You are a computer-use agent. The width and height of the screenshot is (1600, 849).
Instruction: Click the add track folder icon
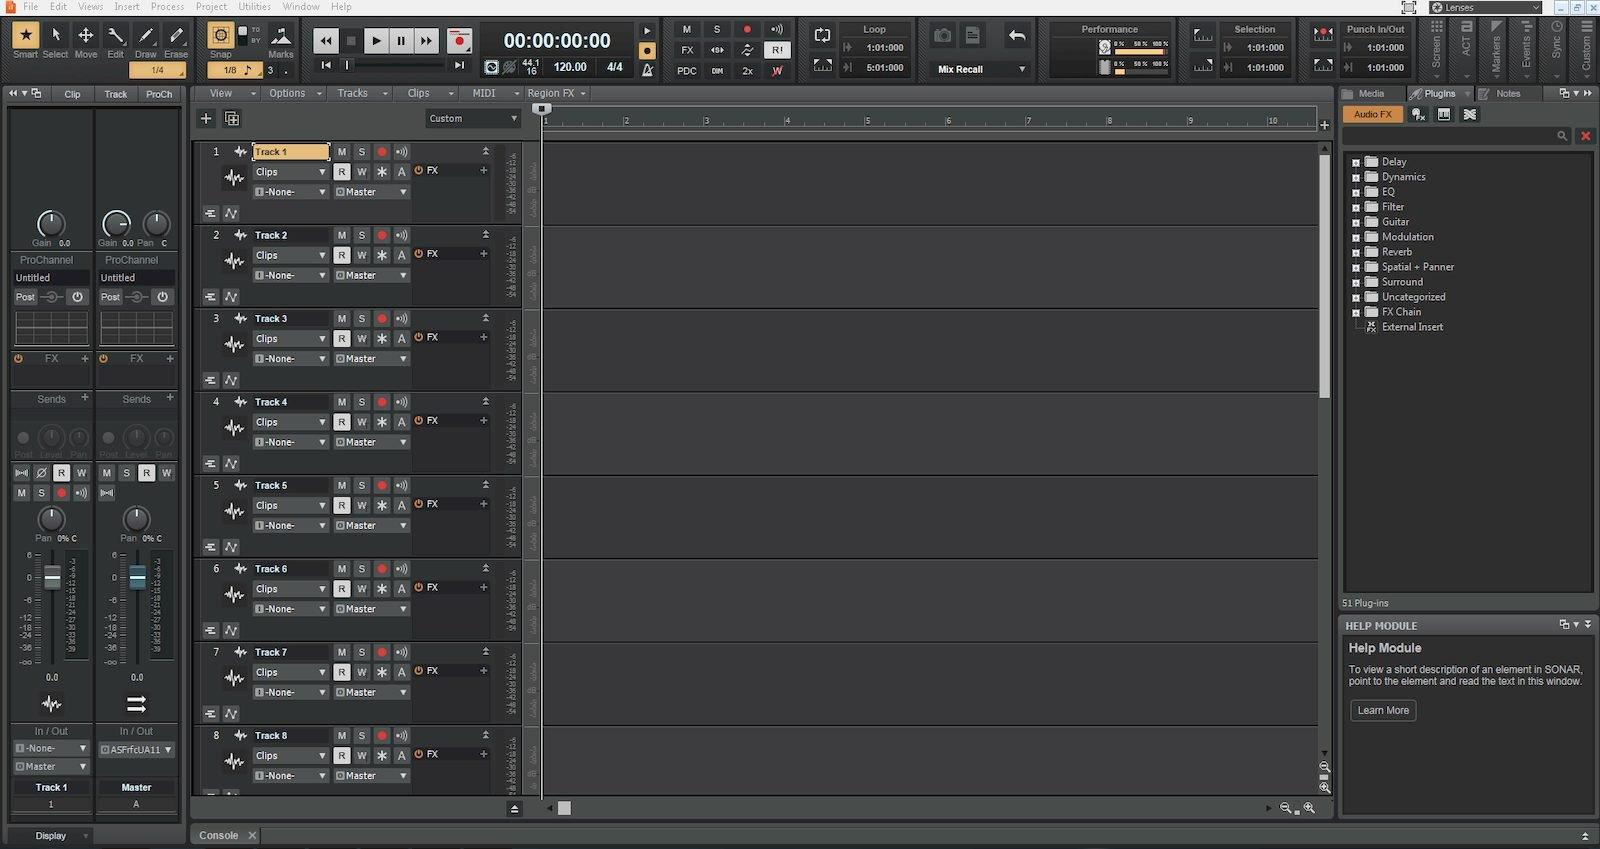pos(232,118)
